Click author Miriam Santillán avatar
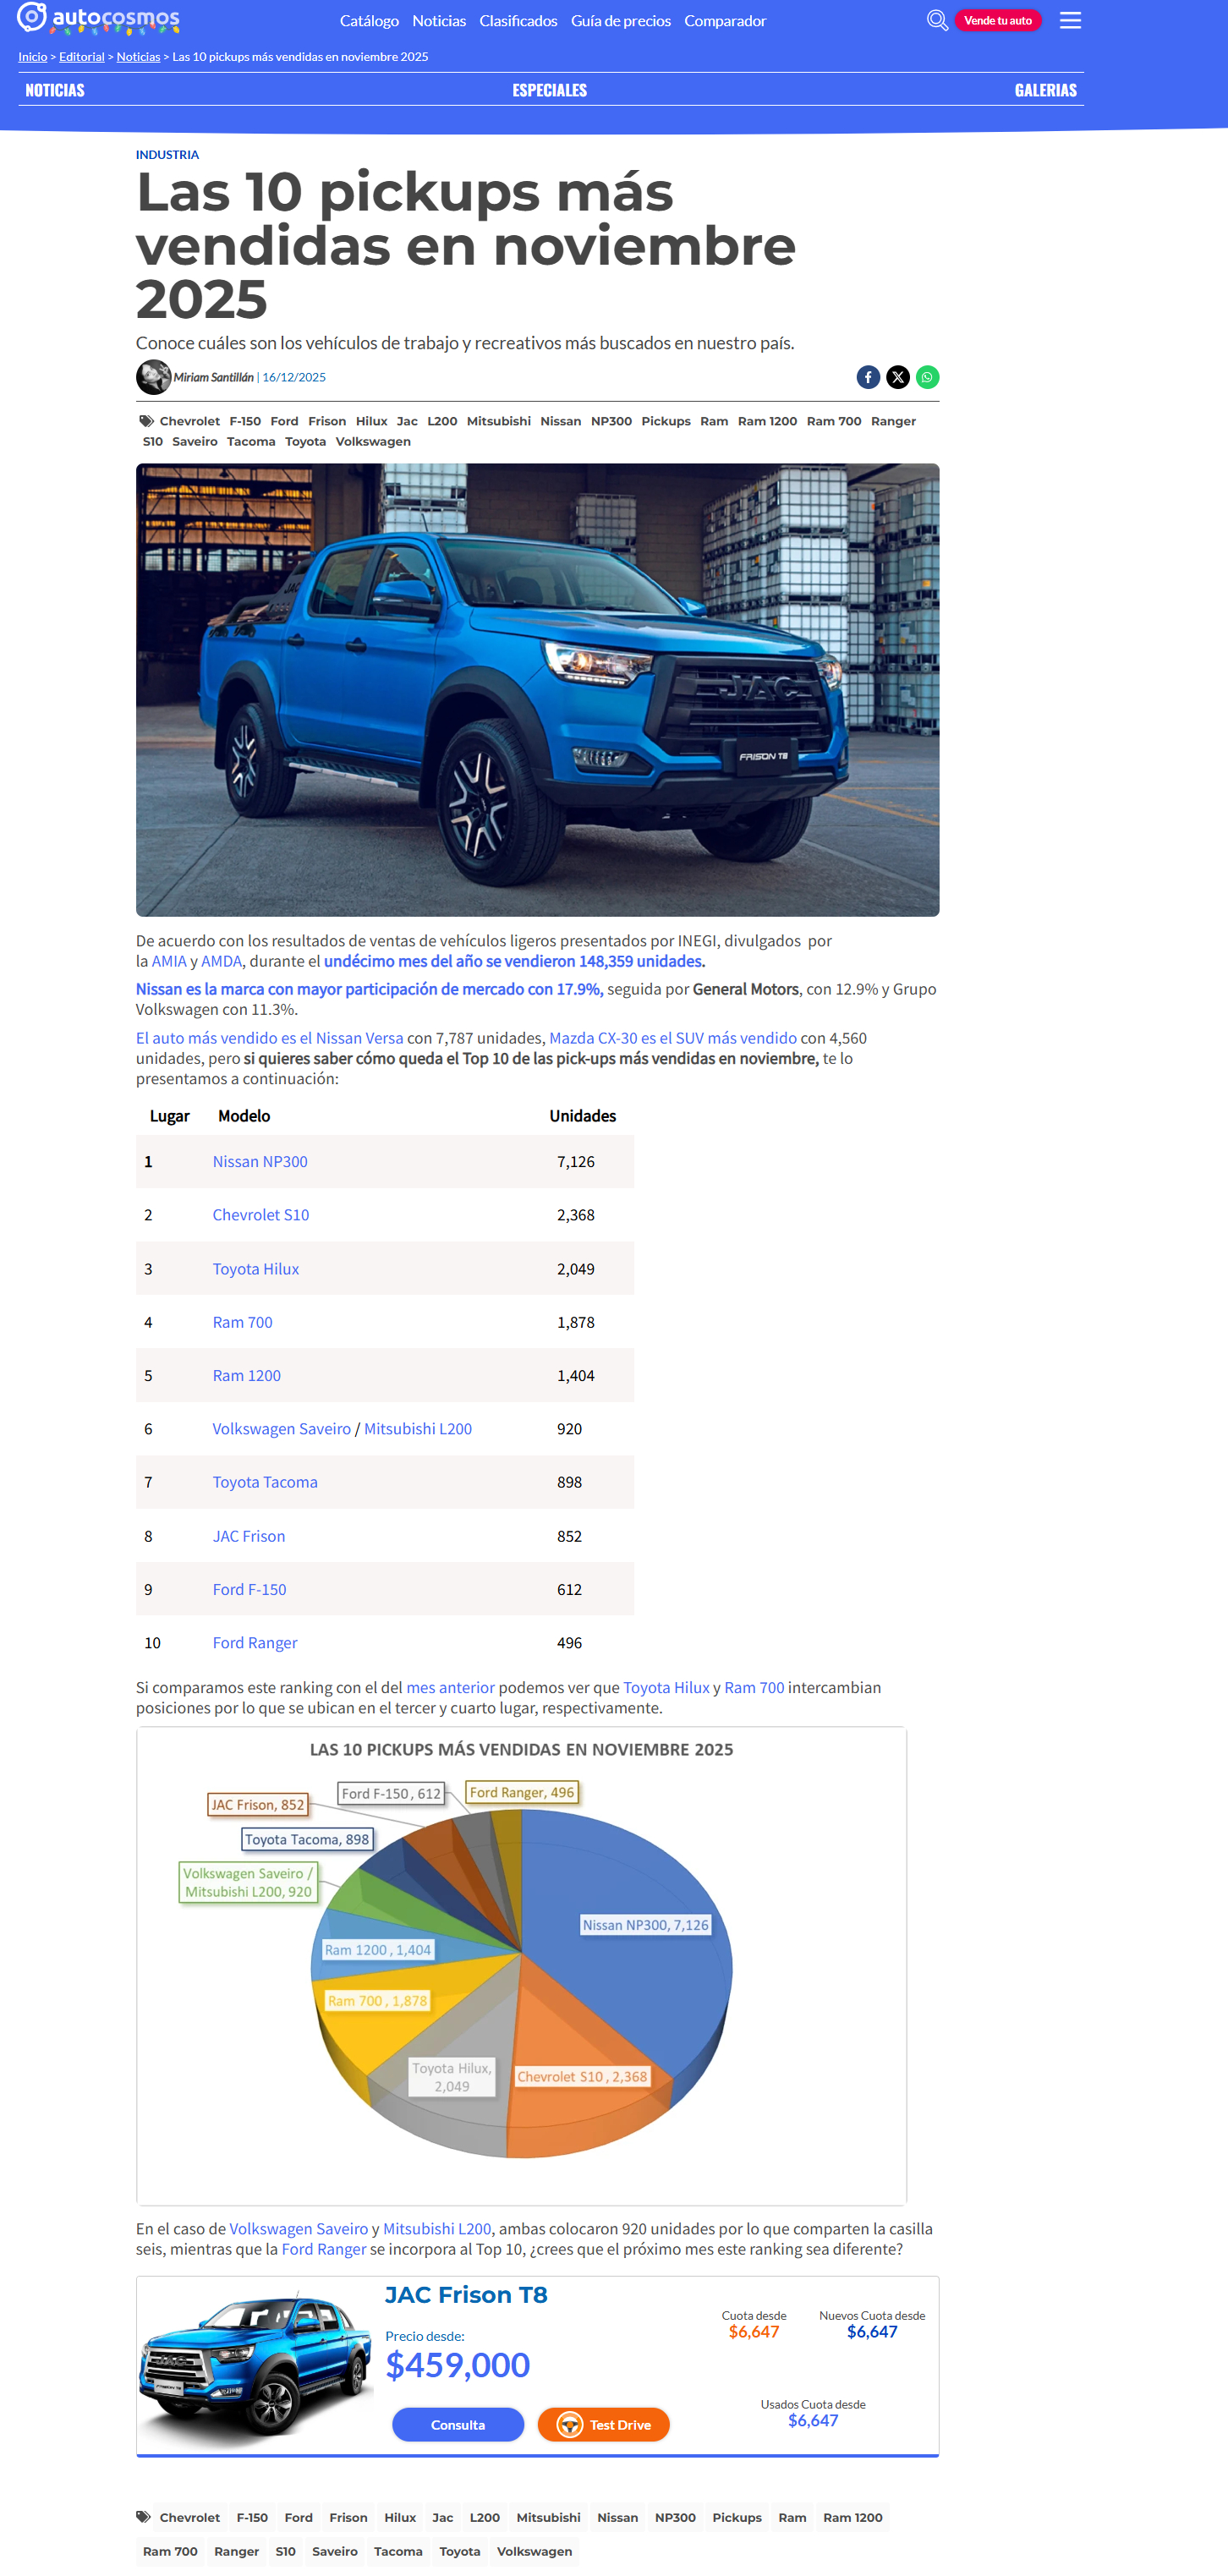Viewport: 1228px width, 2576px height. 153,377
